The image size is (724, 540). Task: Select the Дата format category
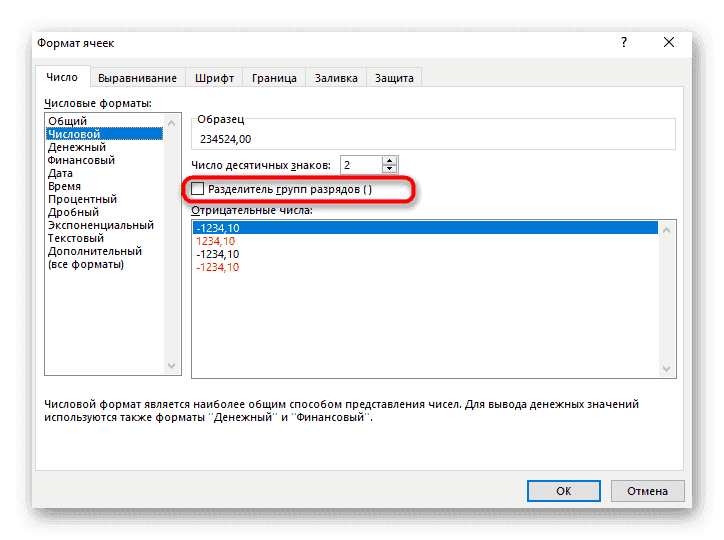click(x=61, y=173)
